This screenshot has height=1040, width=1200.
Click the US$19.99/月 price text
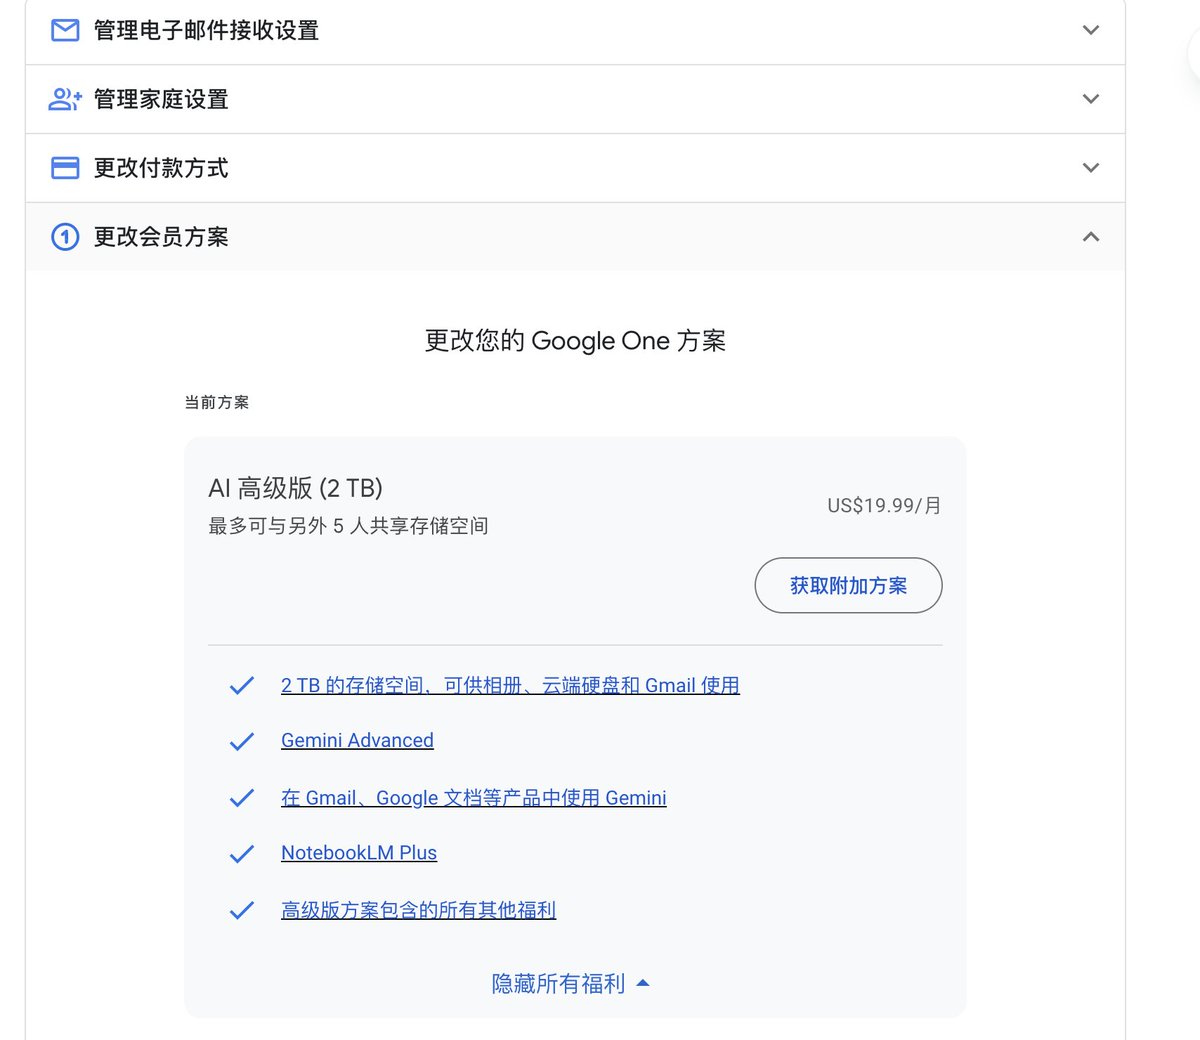(884, 505)
